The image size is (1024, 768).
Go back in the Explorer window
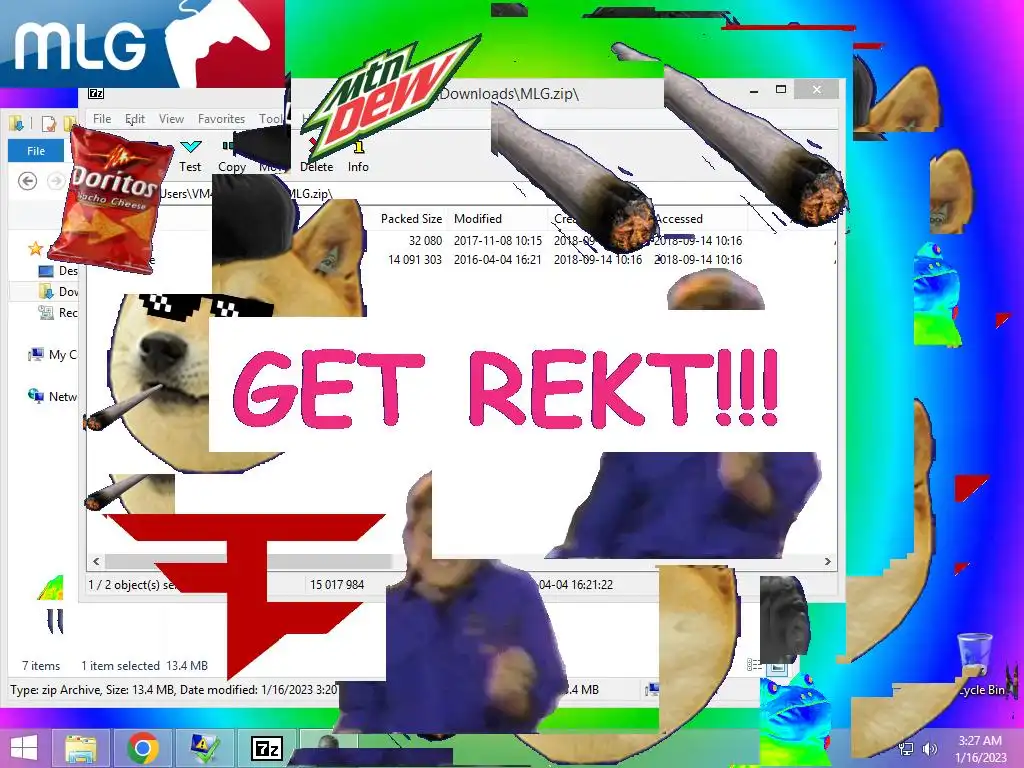click(x=27, y=181)
